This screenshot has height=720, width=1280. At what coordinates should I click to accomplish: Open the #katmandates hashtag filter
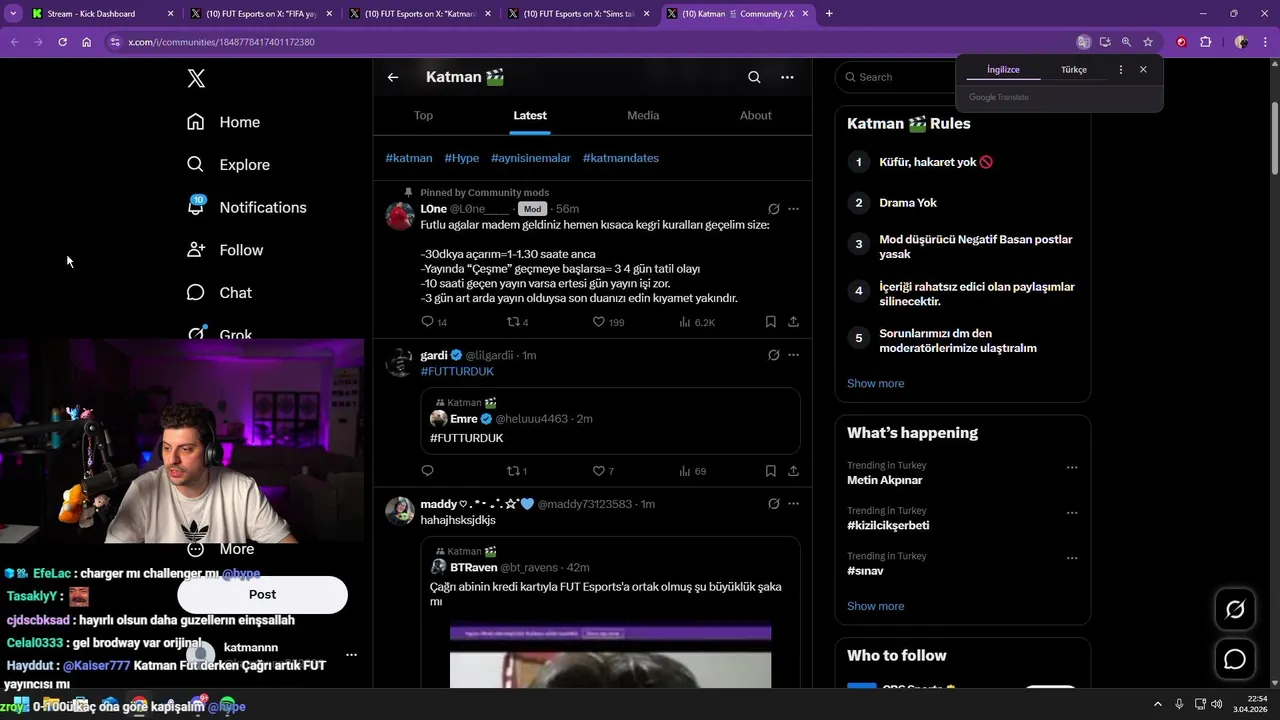tap(621, 158)
